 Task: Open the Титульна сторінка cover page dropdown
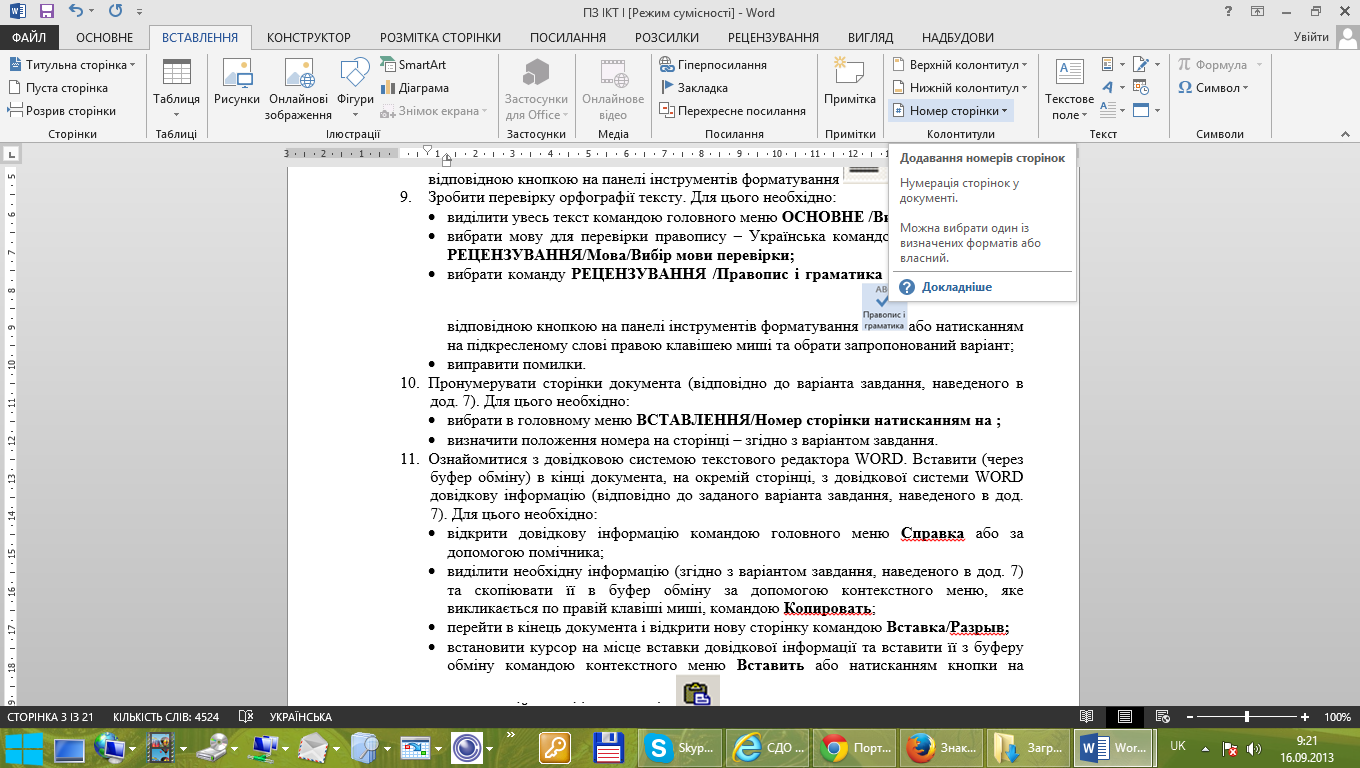pos(72,65)
